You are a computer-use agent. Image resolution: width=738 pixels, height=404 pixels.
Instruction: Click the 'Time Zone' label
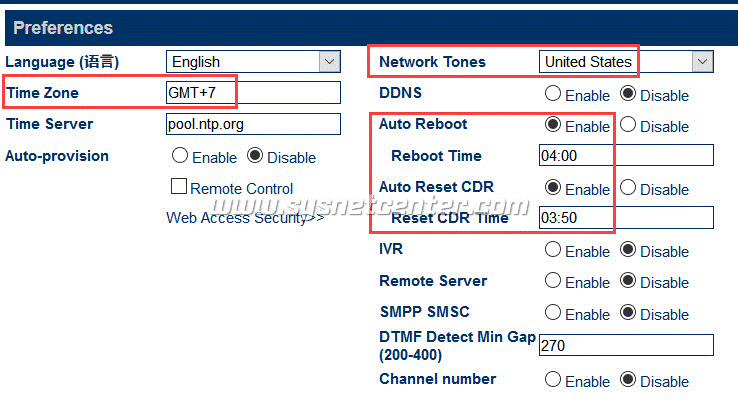pos(42,93)
